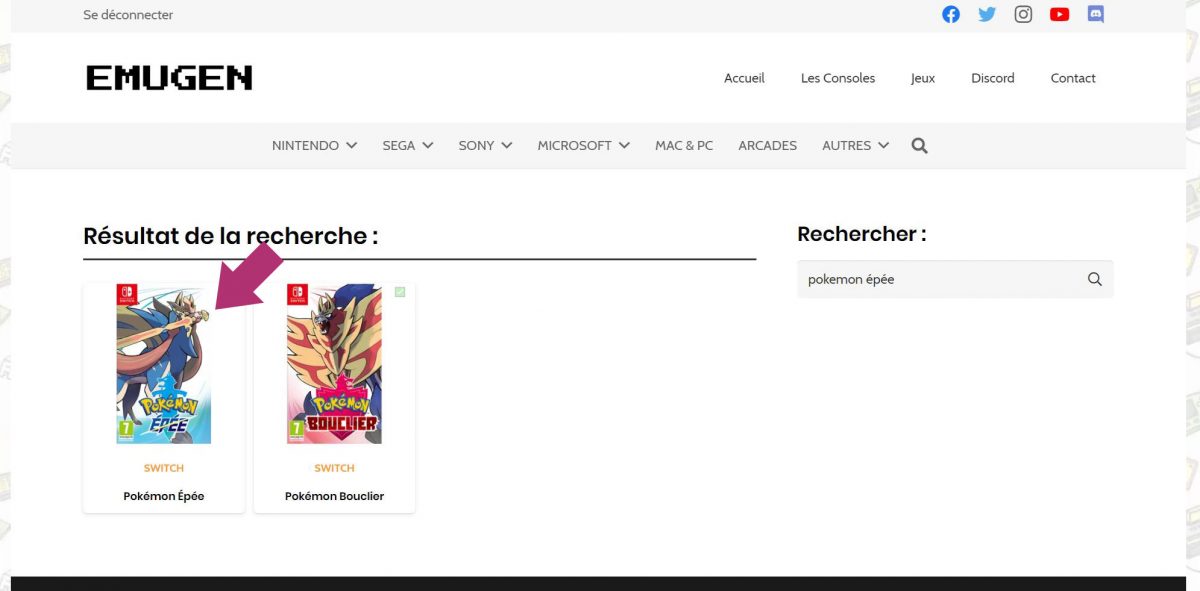This screenshot has height=591, width=1200.
Task: Click the Pokémon Bouclier cover image
Action: point(334,364)
